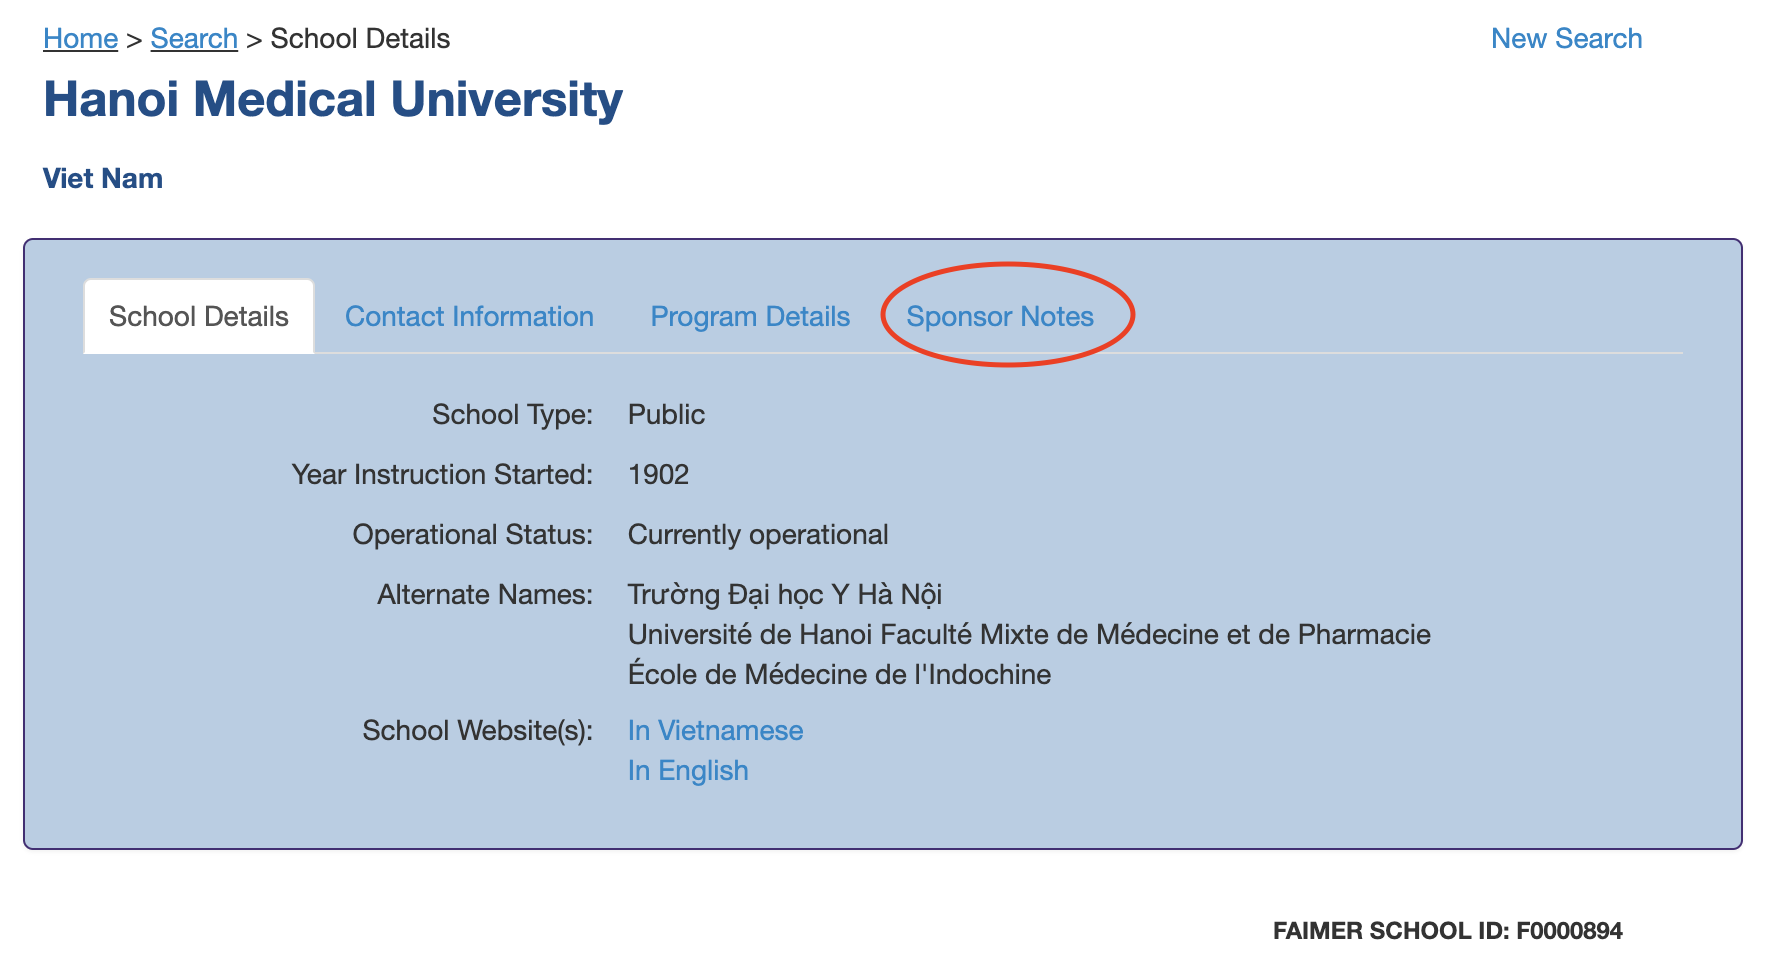Click the Viet Nam country label
The width and height of the screenshot is (1766, 972).
pos(103,178)
